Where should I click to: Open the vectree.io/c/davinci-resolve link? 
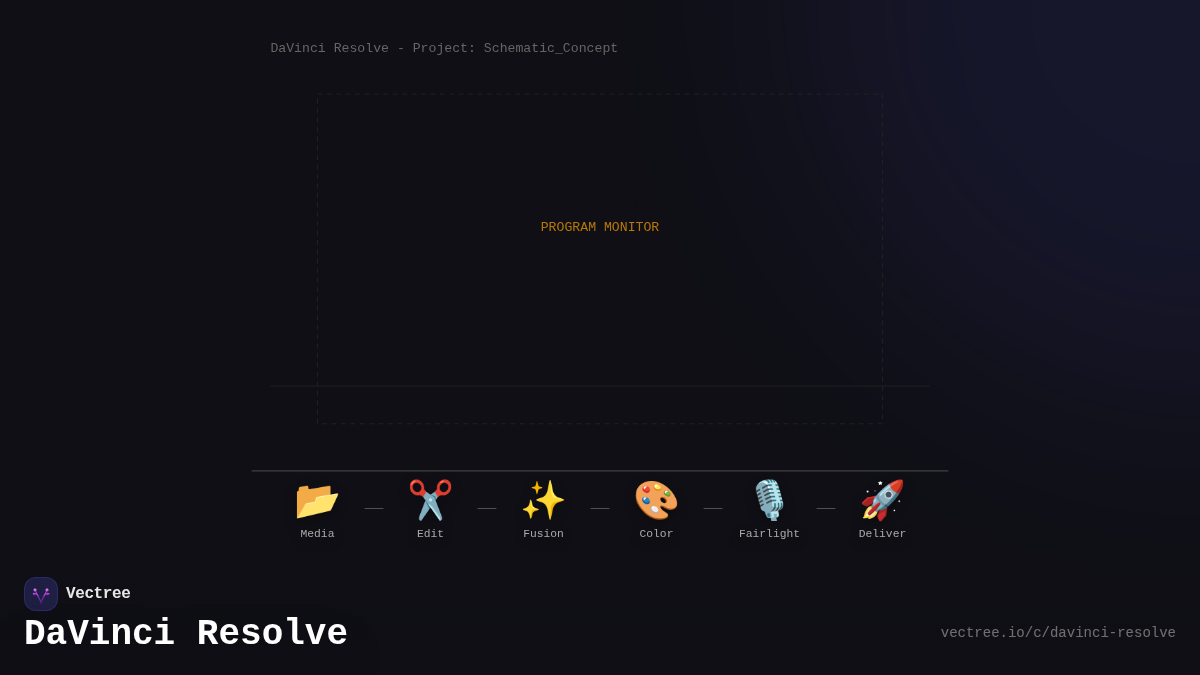click(x=1058, y=632)
